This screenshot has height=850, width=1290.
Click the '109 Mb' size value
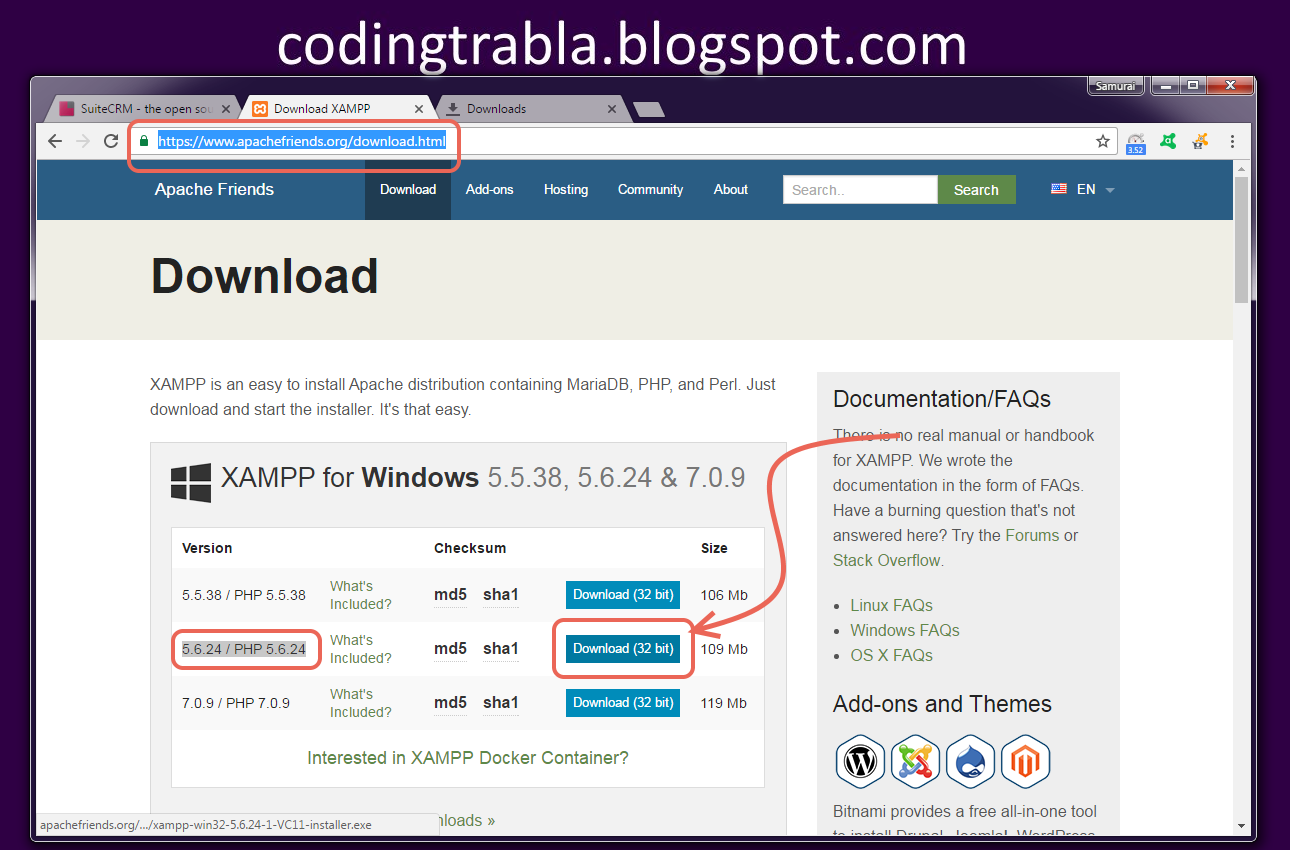coord(724,649)
